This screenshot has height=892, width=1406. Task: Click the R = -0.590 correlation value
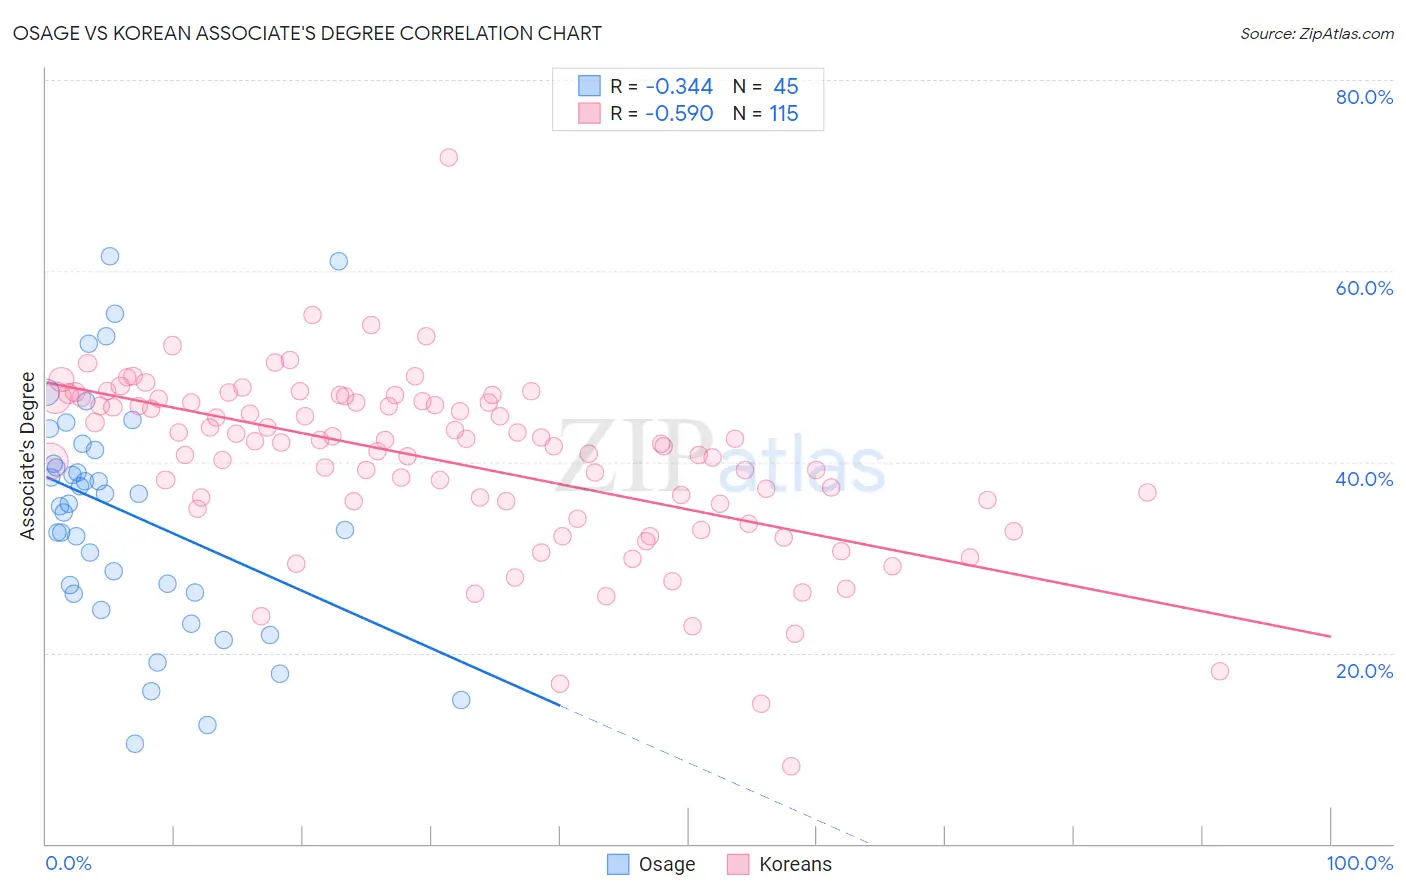click(662, 113)
